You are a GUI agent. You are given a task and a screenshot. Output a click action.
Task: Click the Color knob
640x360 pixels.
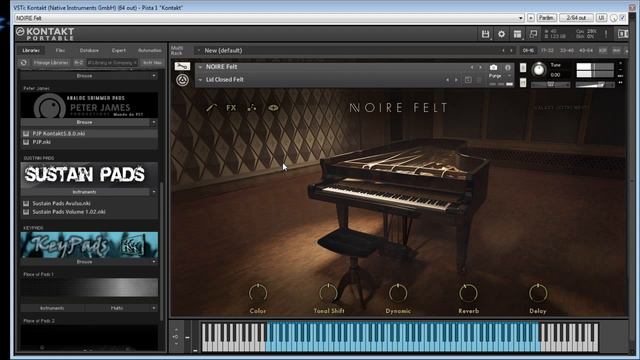coord(258,293)
